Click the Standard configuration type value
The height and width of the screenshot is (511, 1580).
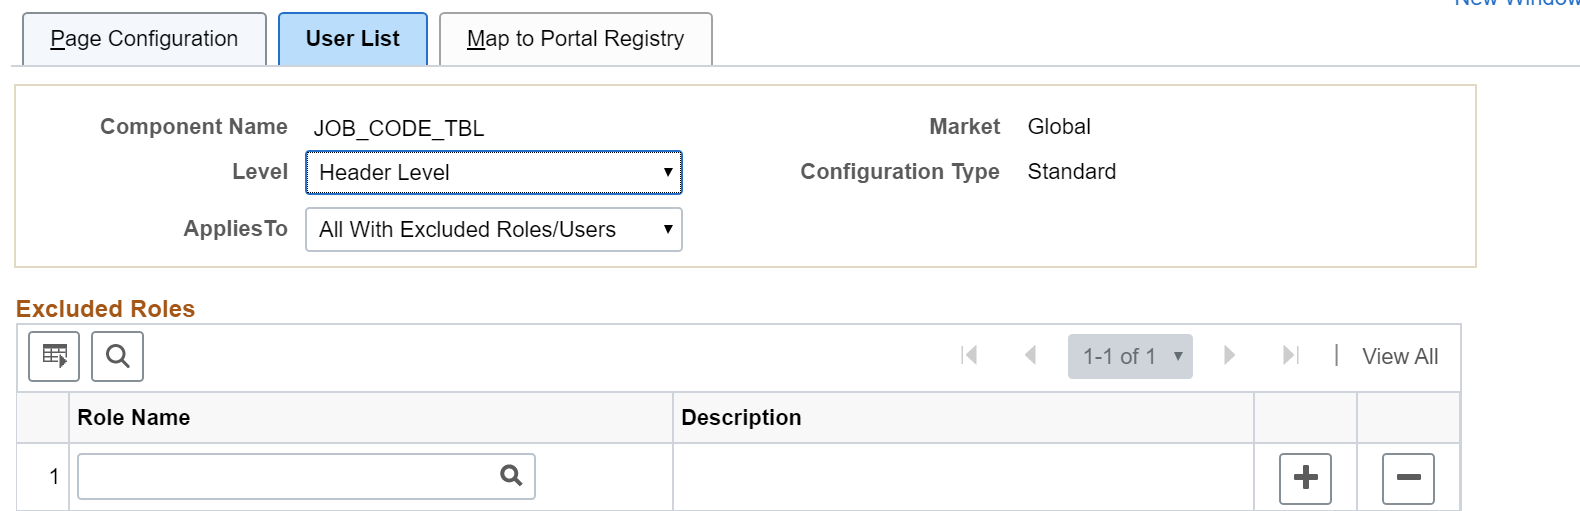point(1072,171)
